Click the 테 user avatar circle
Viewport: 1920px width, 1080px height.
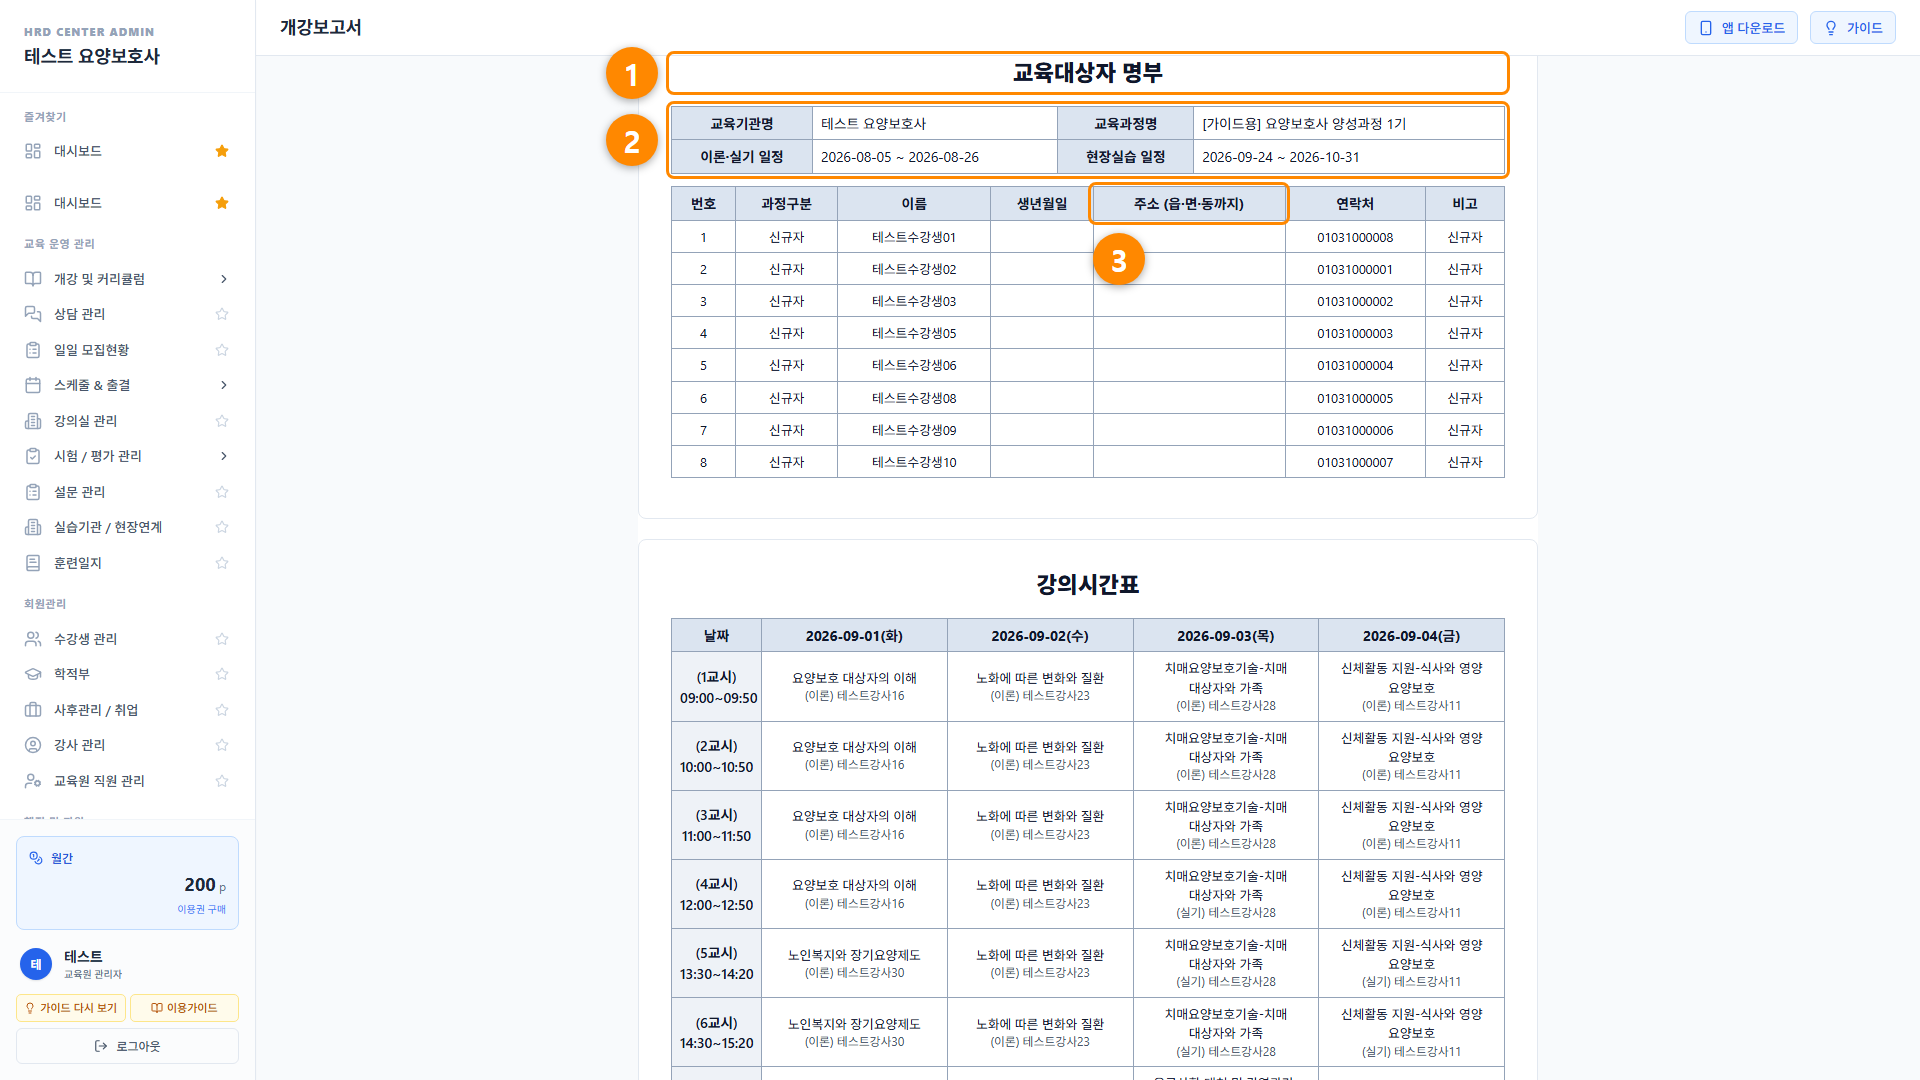click(36, 964)
